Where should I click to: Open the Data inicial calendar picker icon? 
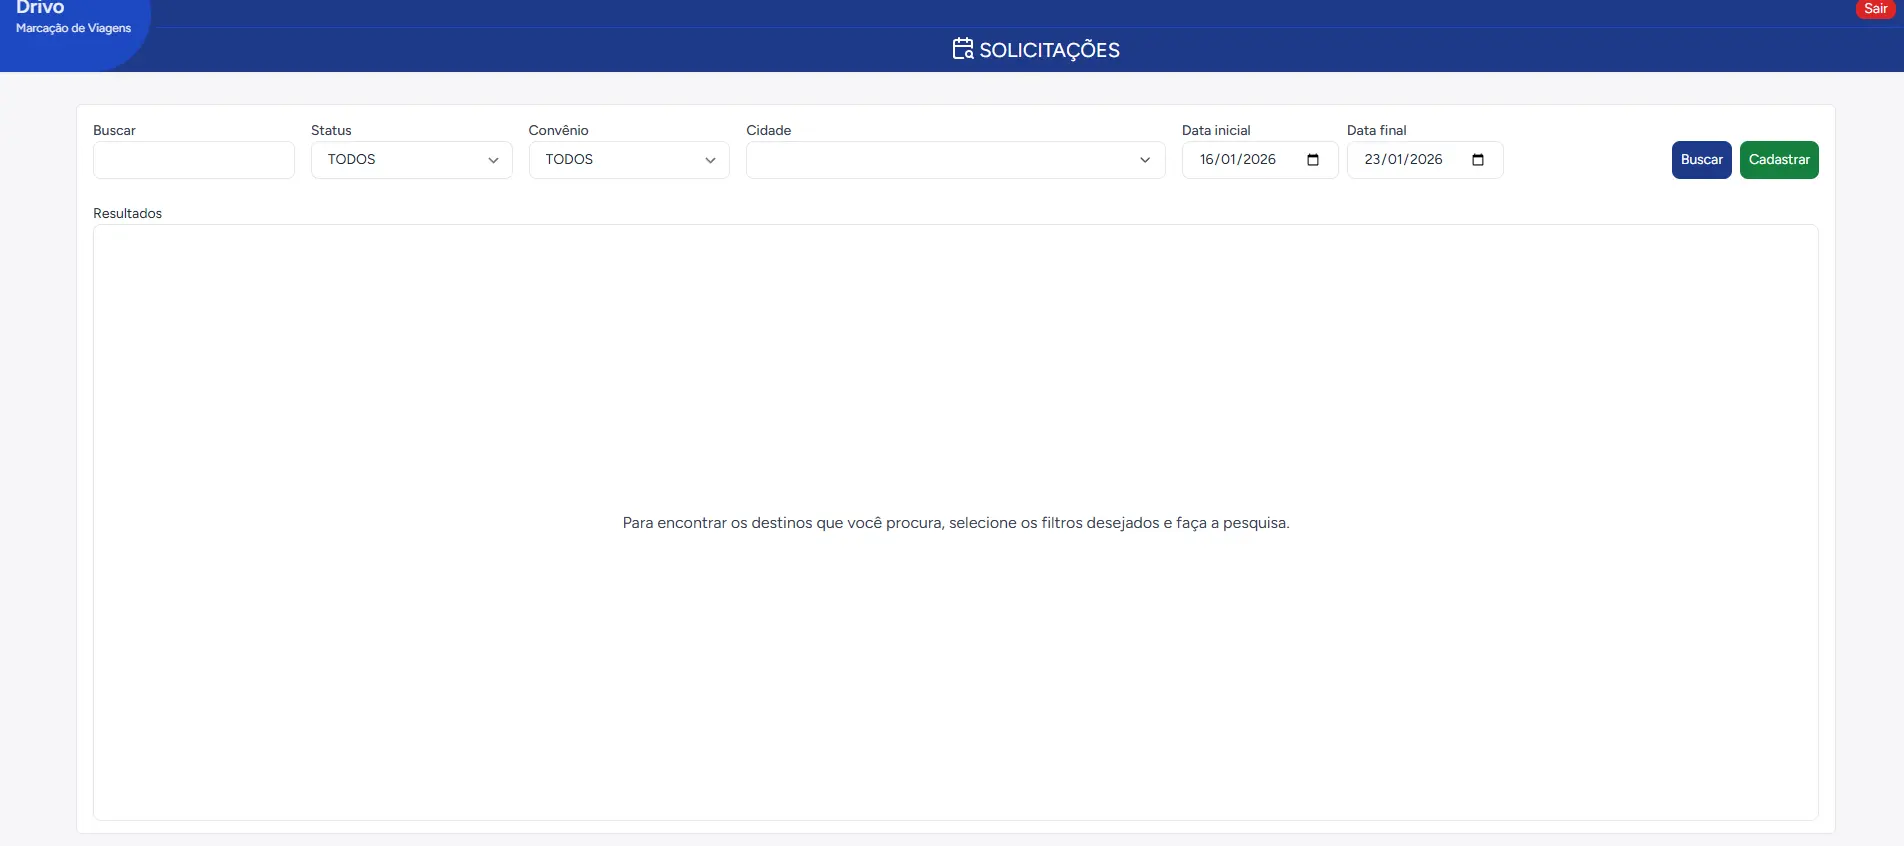(x=1313, y=160)
